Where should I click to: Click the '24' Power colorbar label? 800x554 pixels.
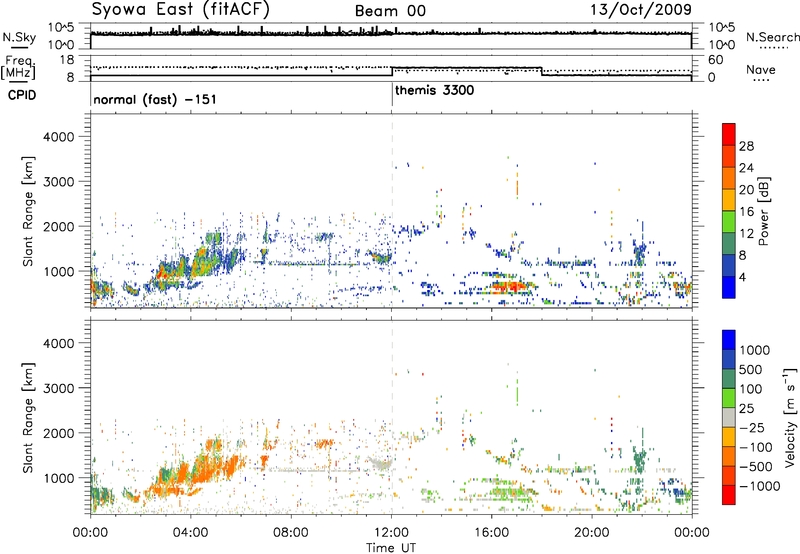point(746,168)
